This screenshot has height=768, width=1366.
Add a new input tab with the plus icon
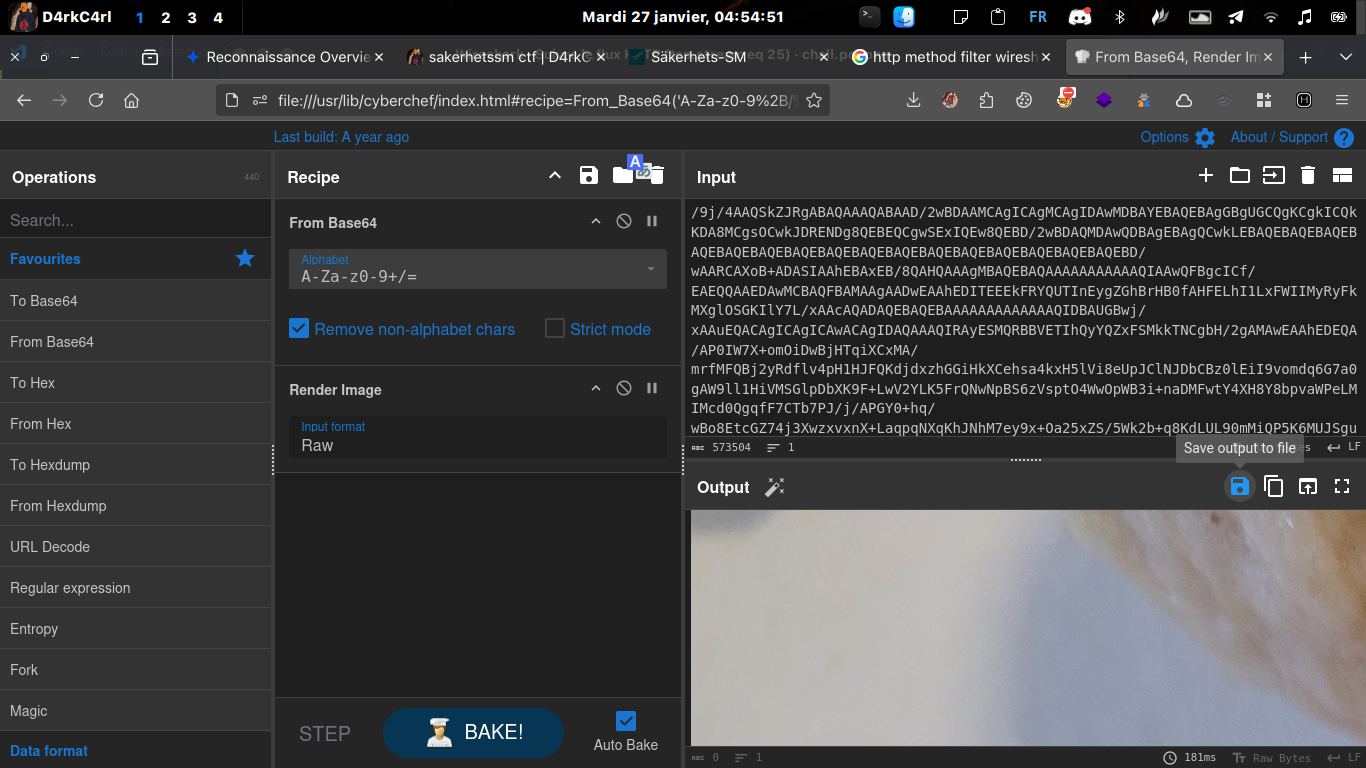coord(1206,176)
